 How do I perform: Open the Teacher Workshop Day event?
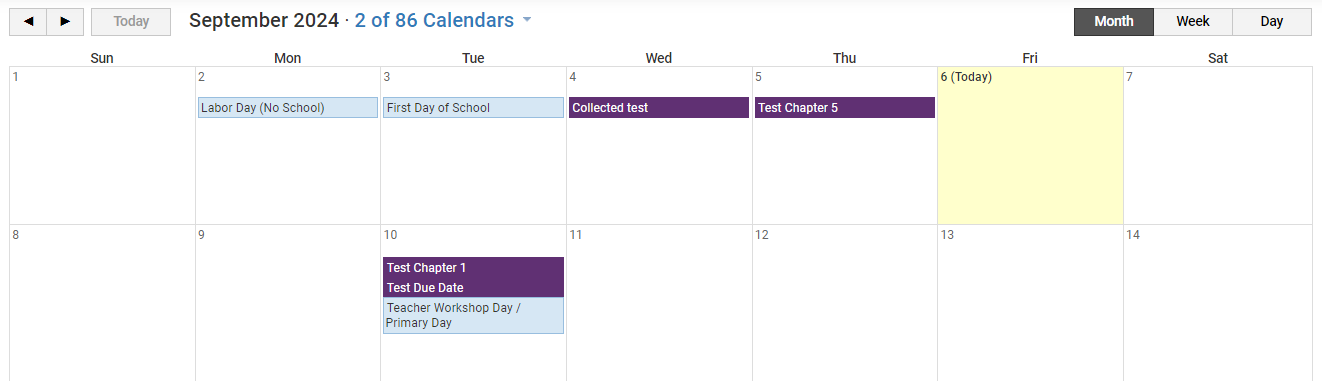(473, 315)
